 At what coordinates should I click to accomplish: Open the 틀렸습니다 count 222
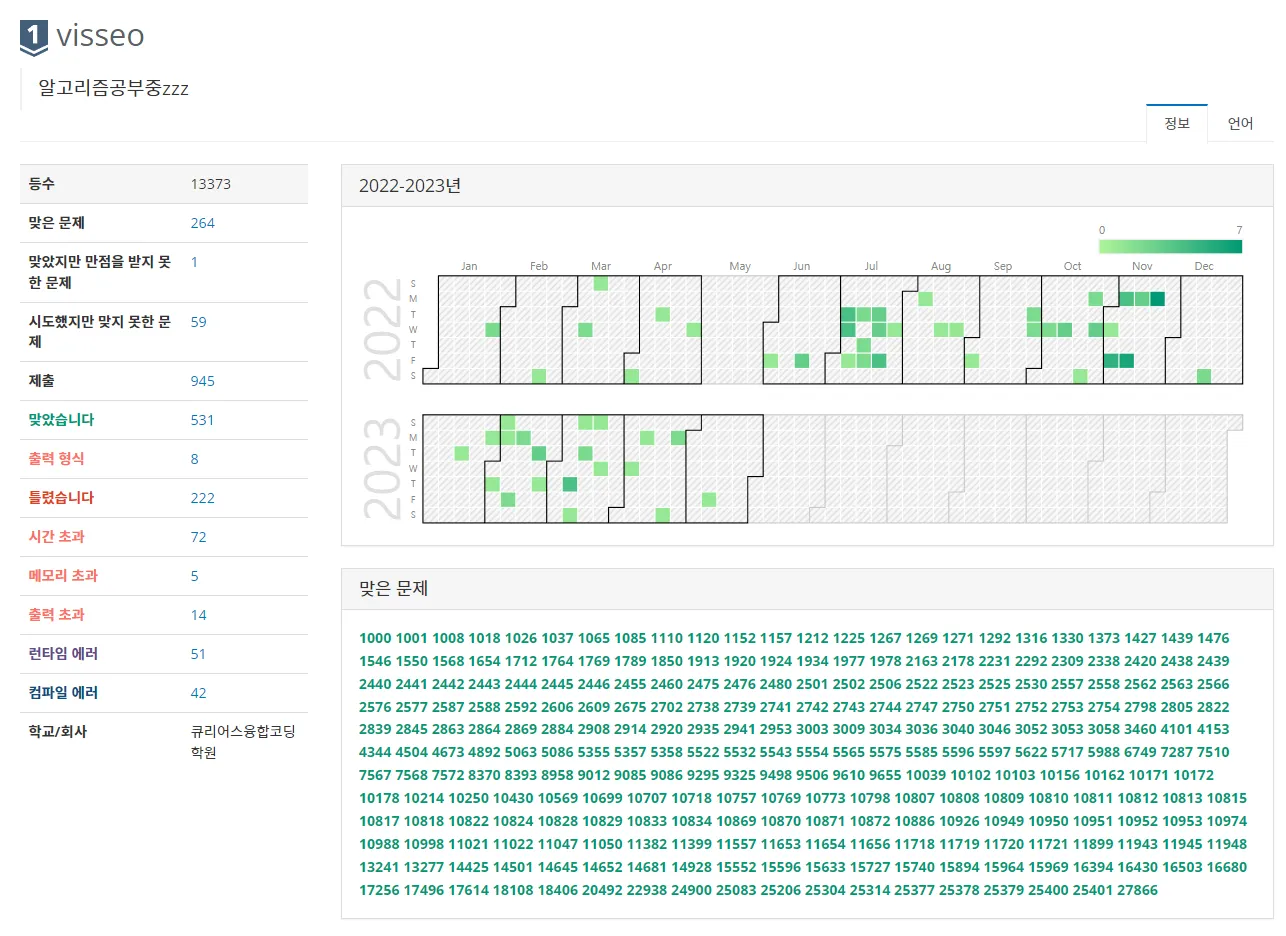202,498
